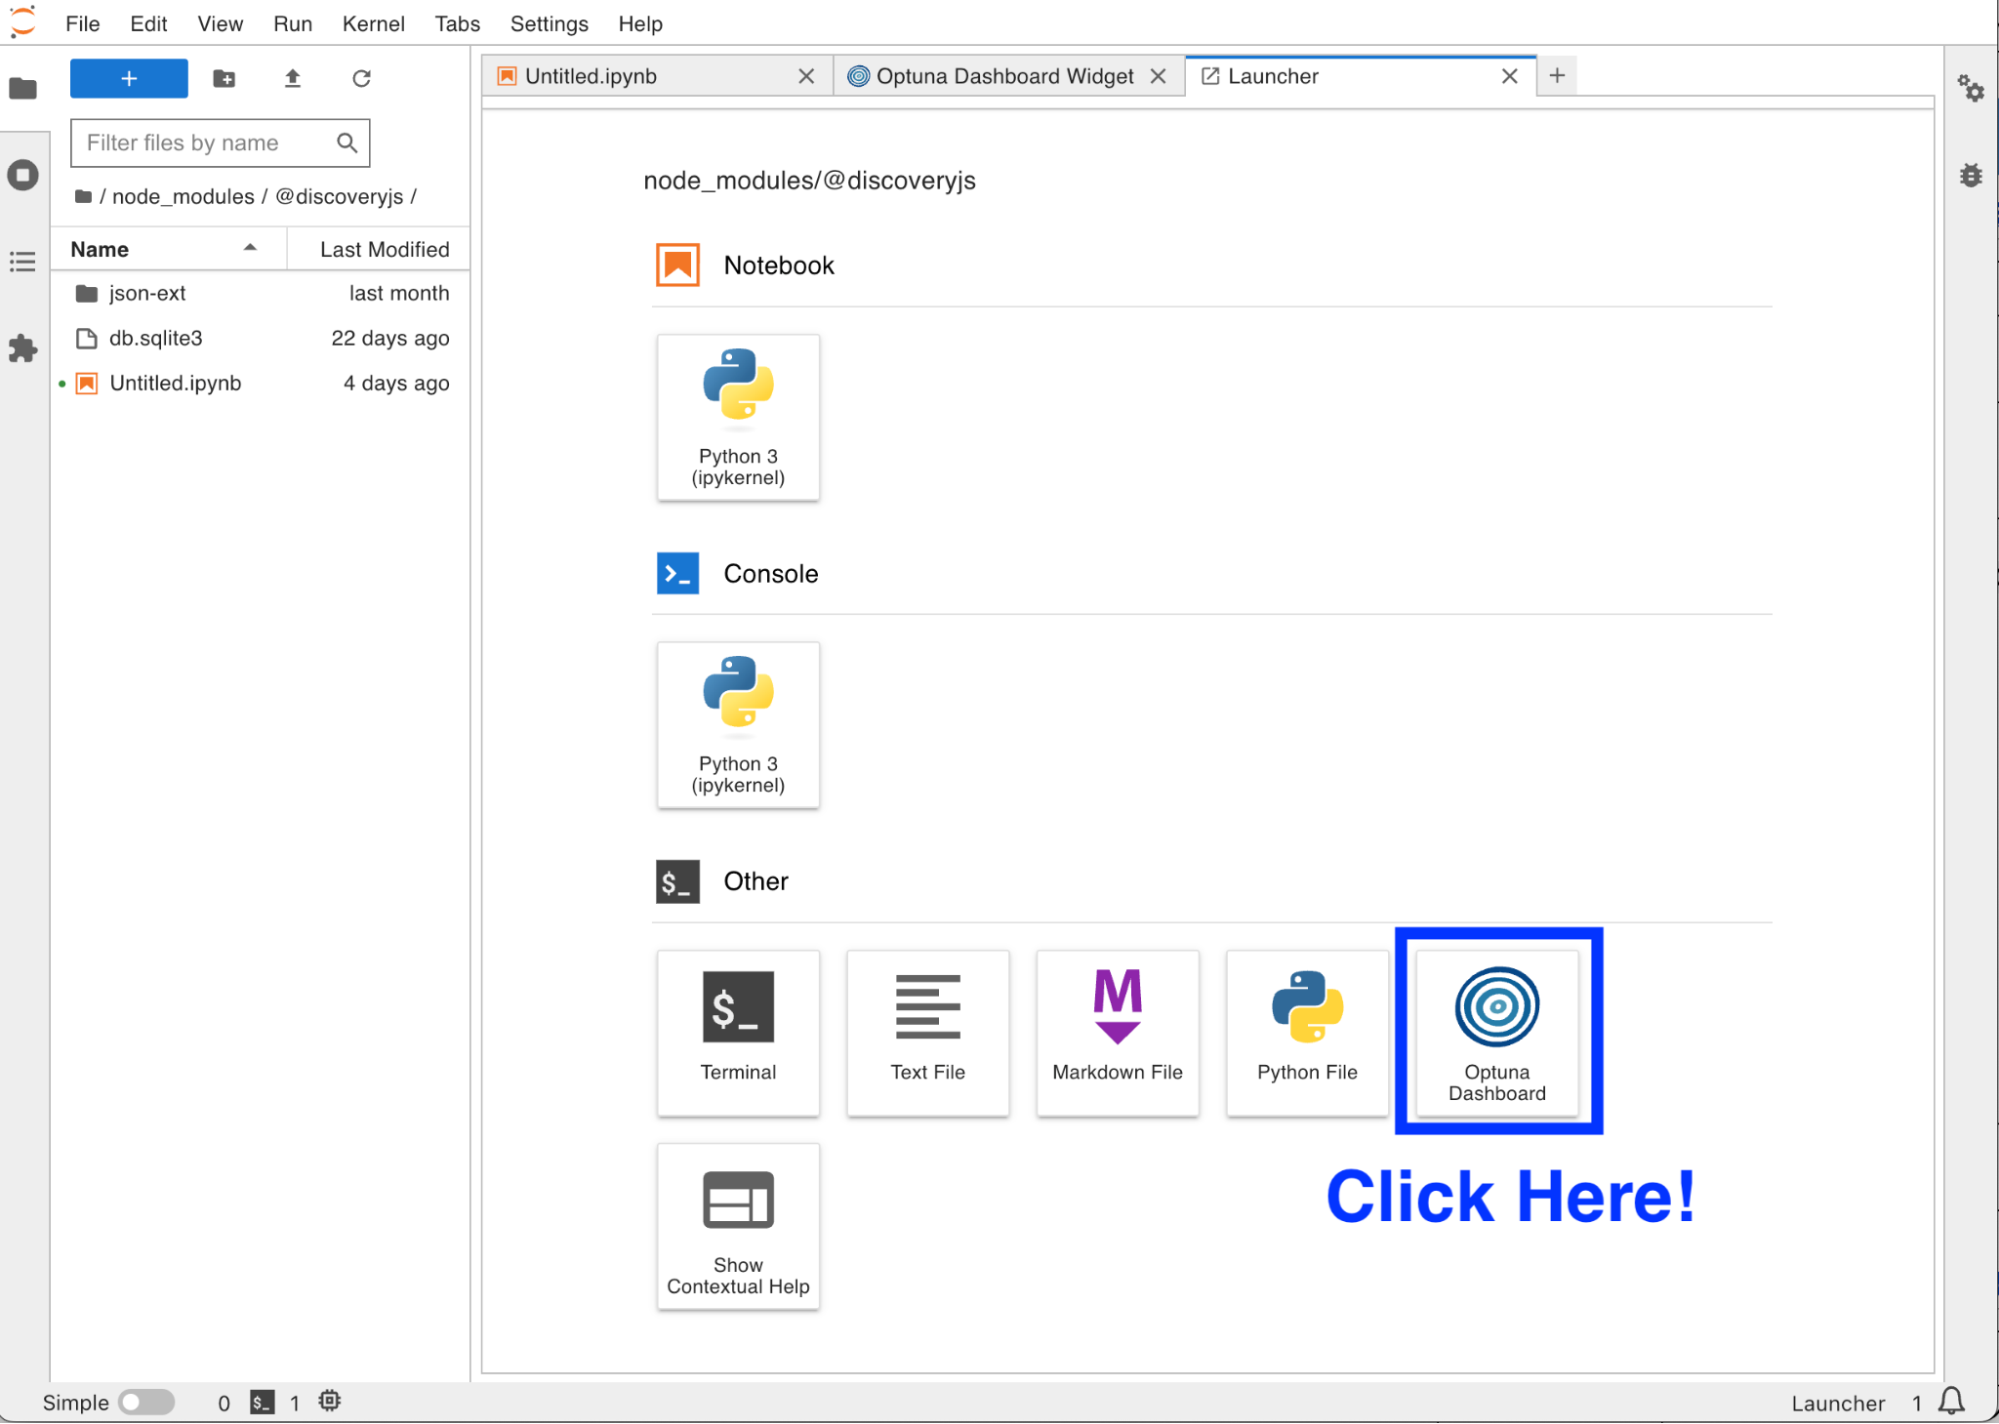Open the View menu
The height and width of the screenshot is (1424, 1999).
click(x=219, y=23)
